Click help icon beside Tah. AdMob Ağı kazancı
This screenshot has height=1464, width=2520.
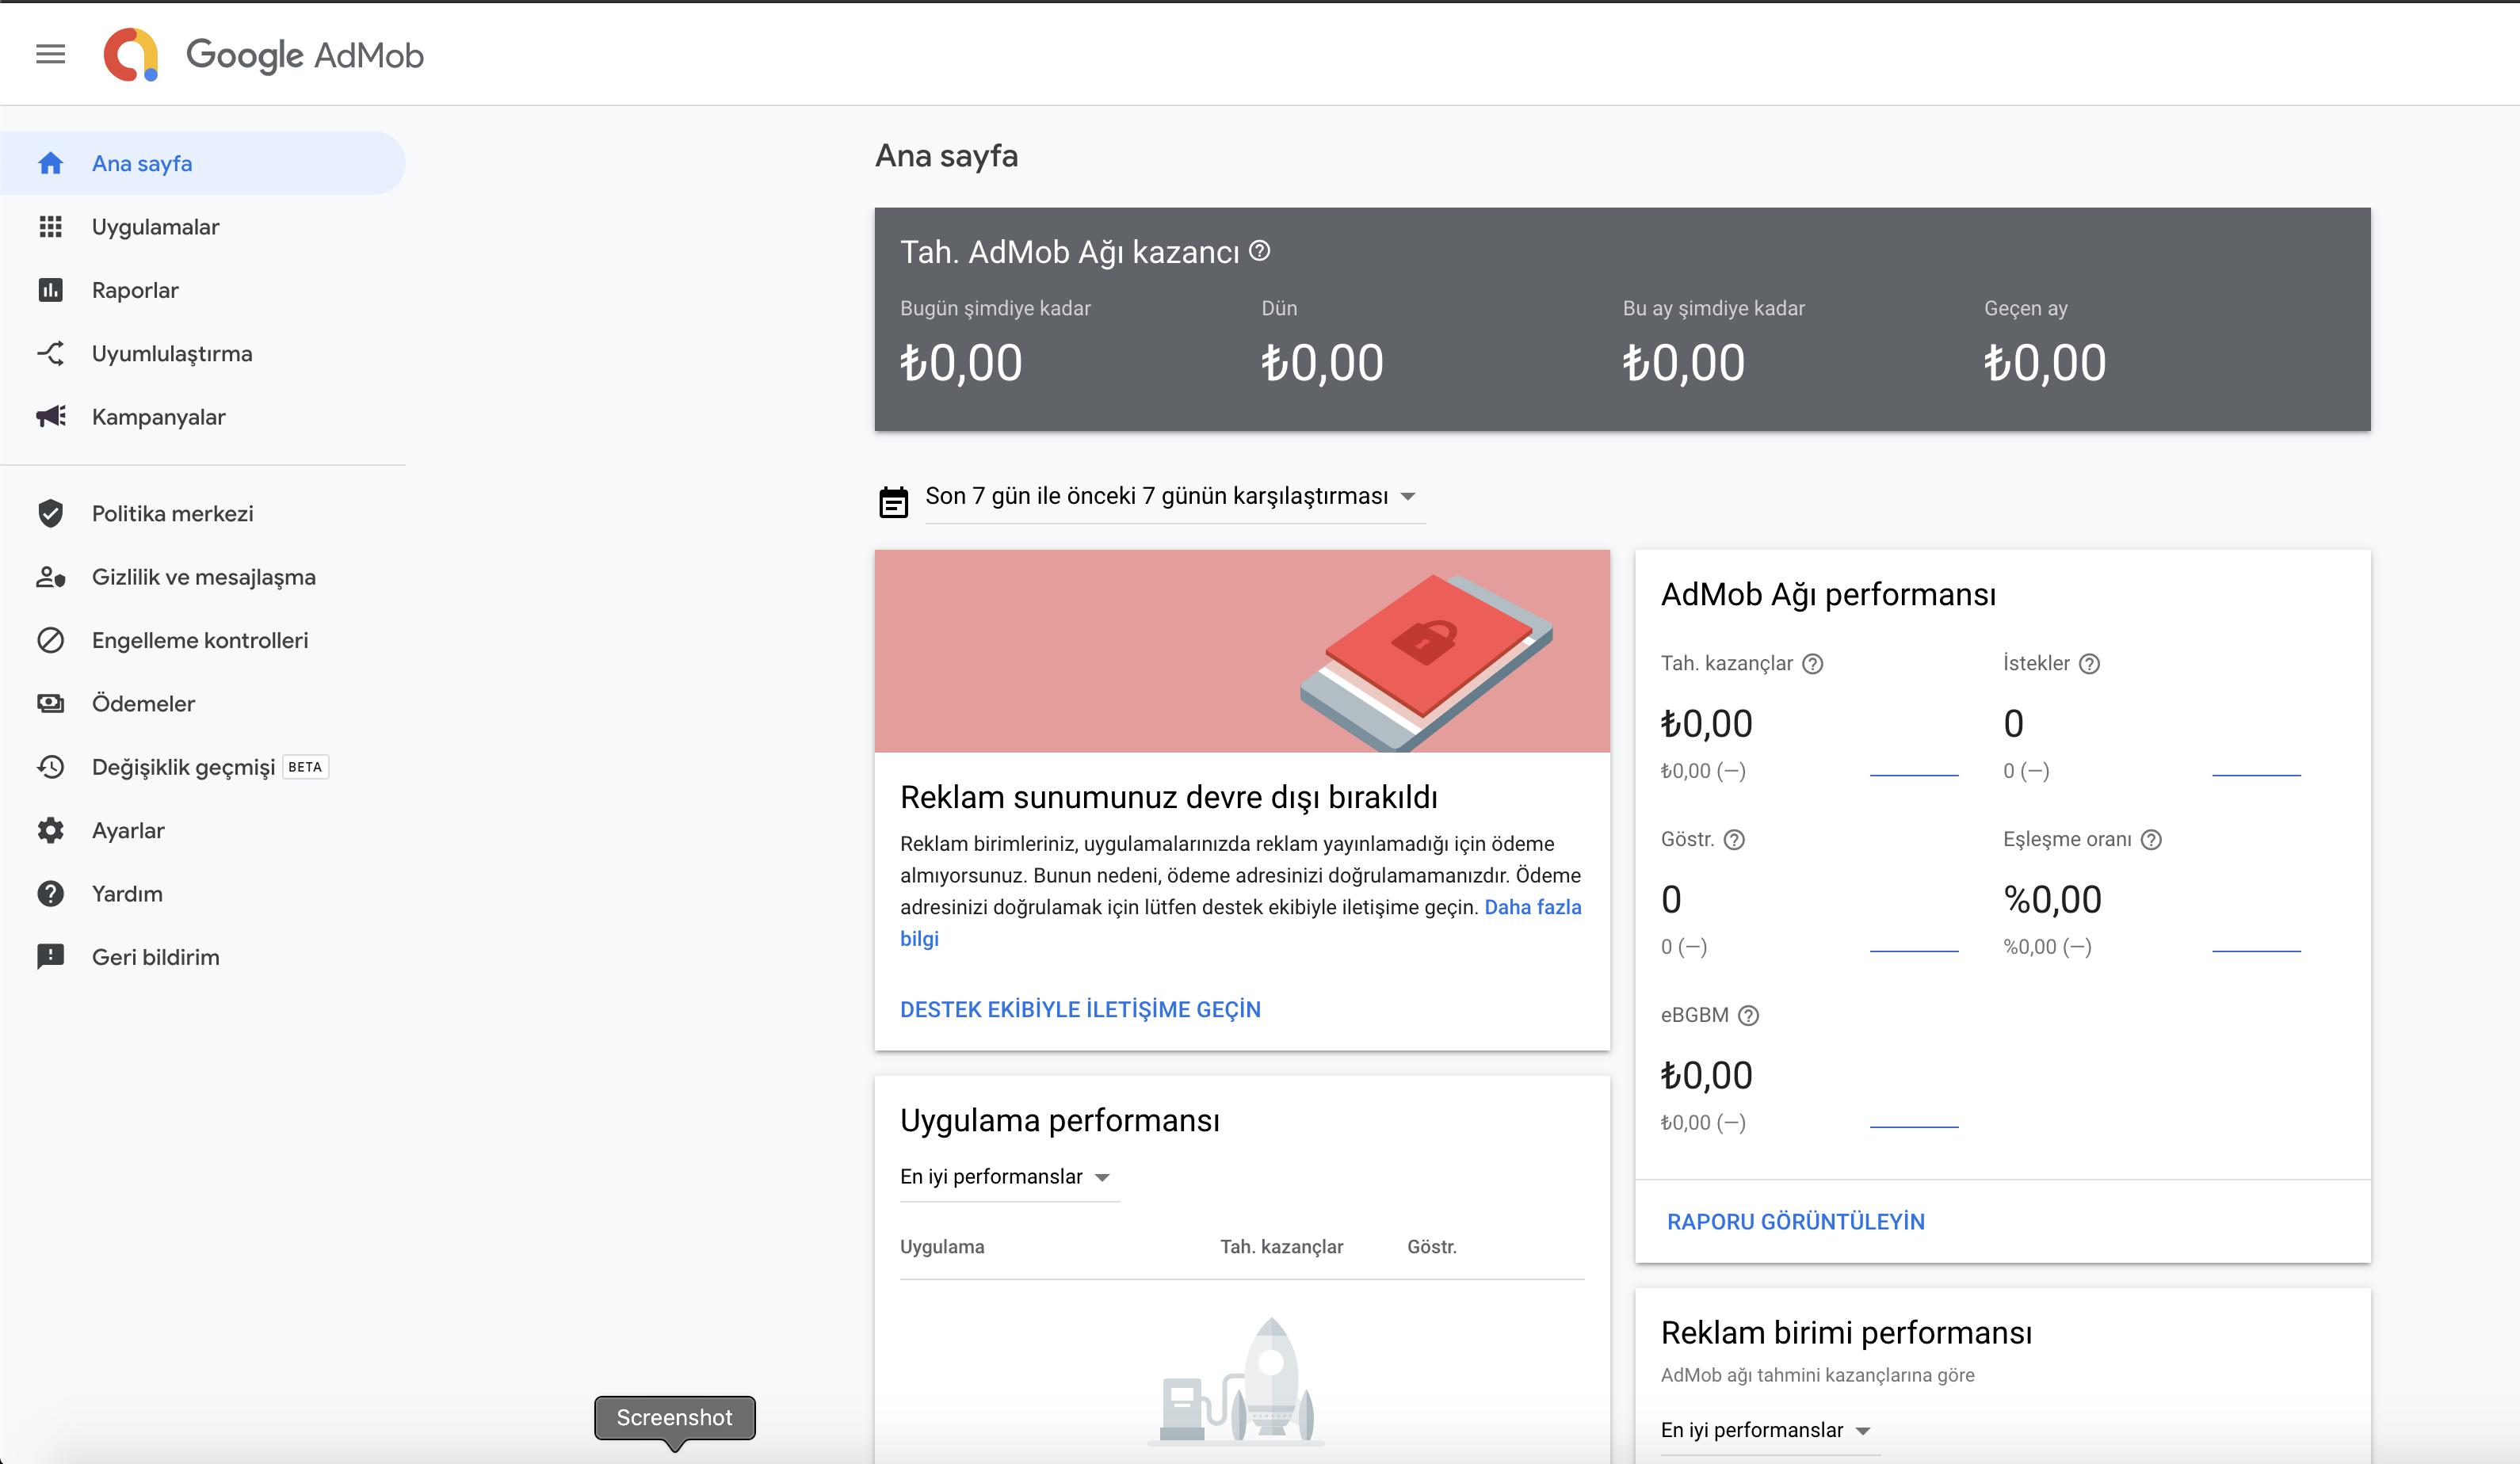pyautogui.click(x=1260, y=251)
